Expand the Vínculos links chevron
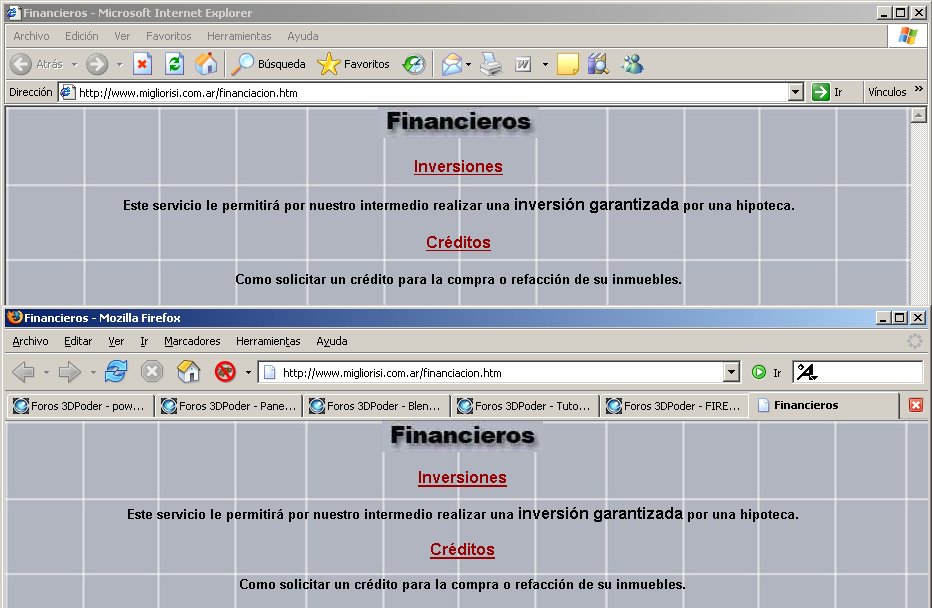 coord(919,89)
